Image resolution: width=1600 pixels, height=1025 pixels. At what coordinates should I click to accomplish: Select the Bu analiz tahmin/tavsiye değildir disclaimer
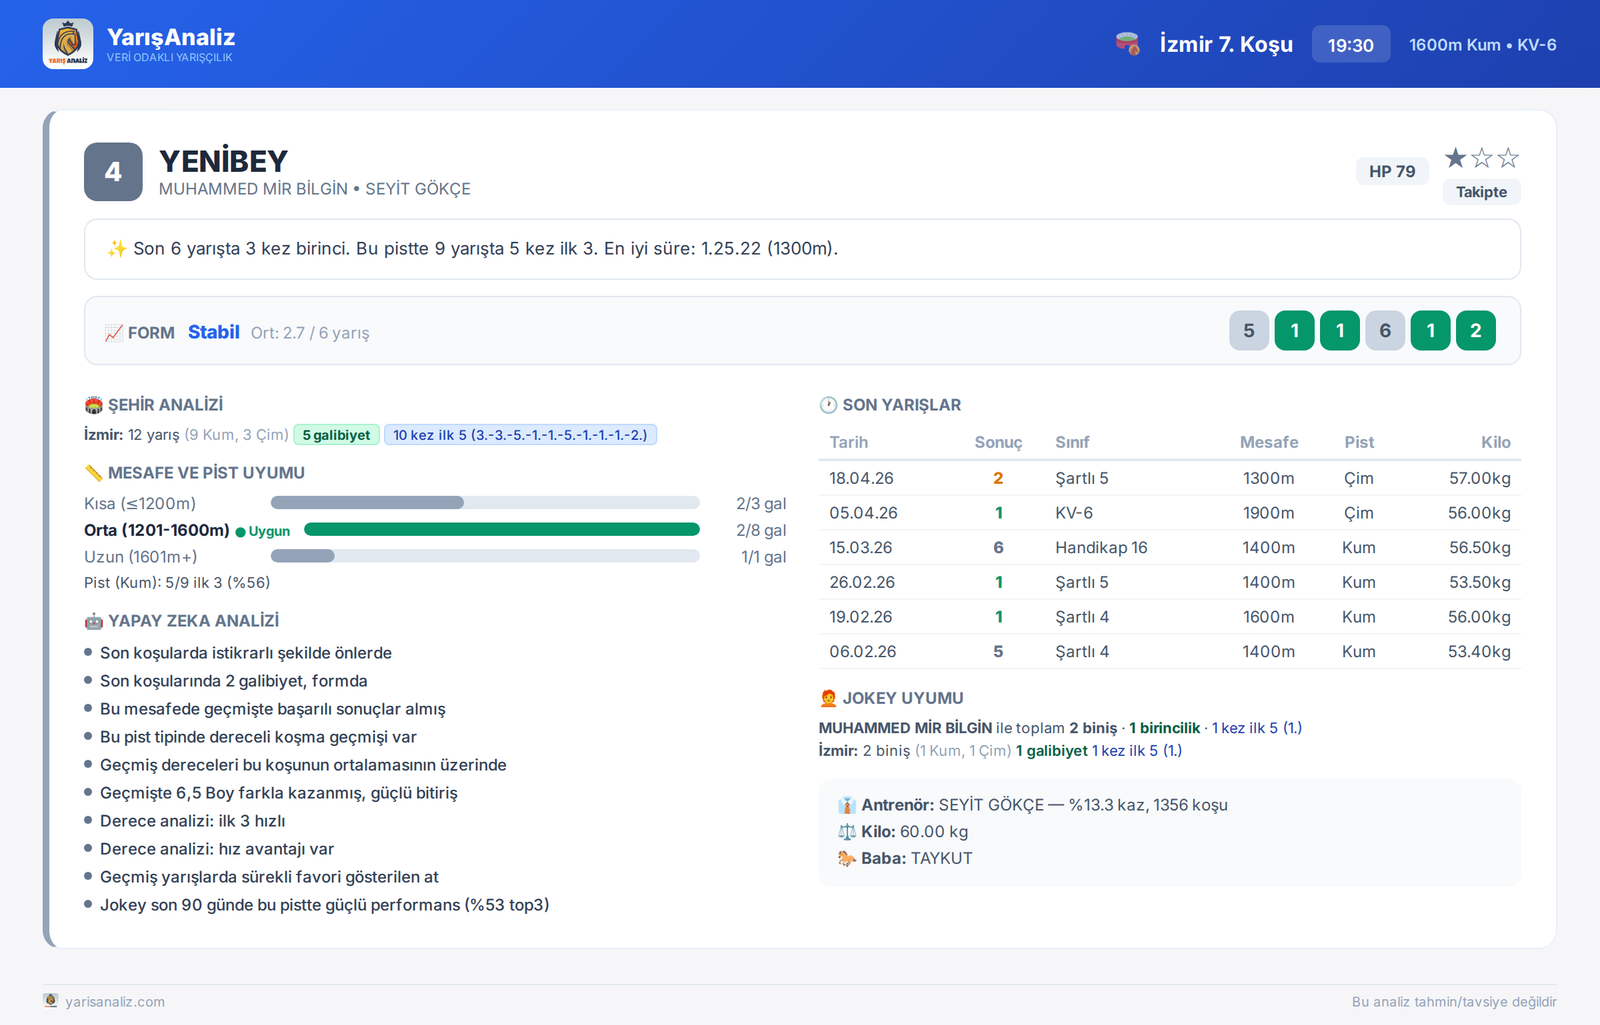(1454, 1002)
